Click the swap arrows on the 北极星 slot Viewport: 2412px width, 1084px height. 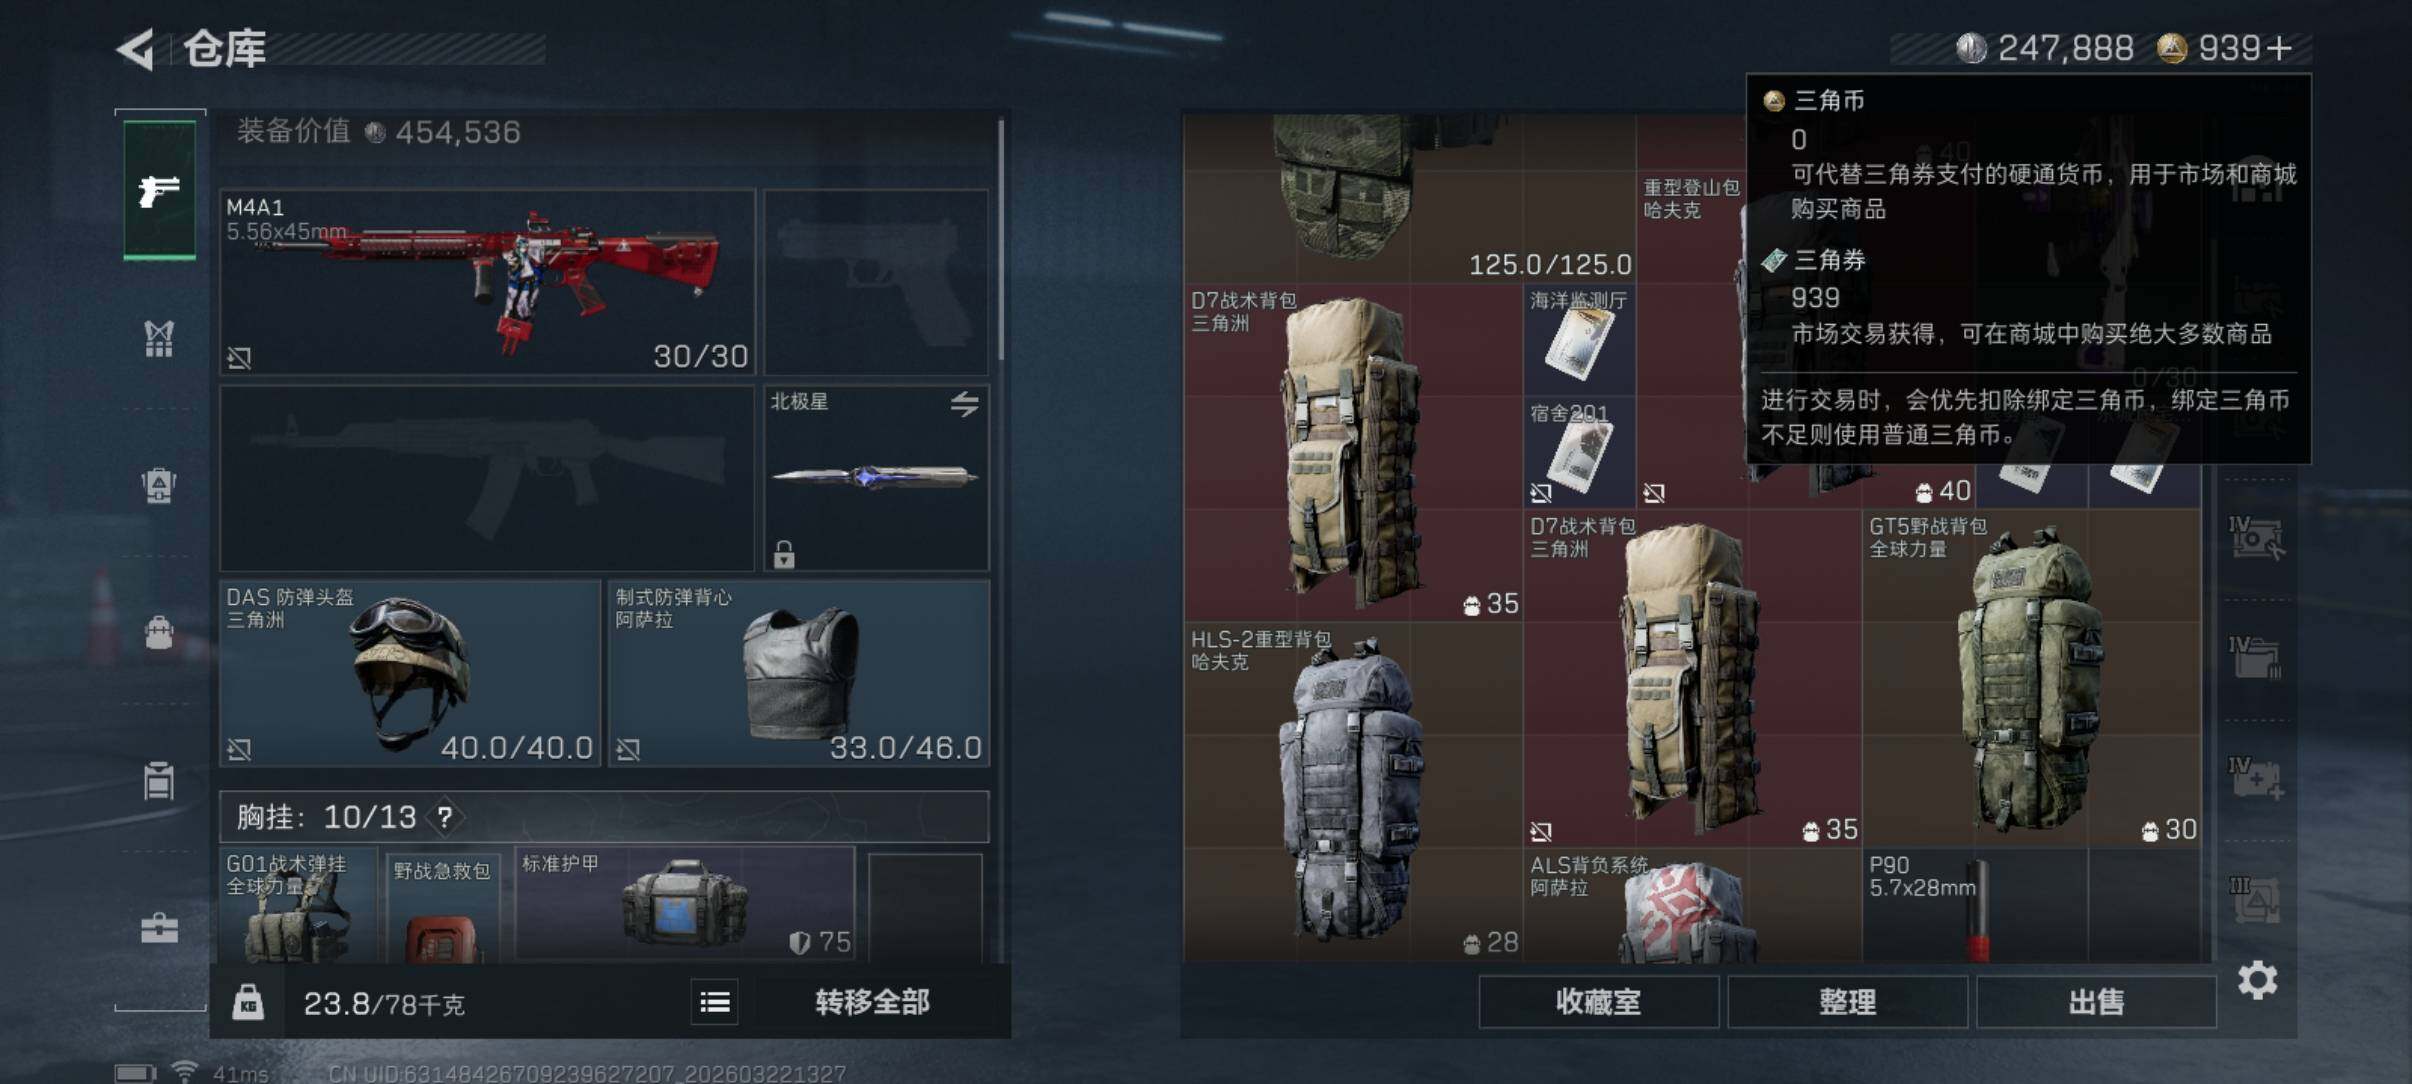coord(964,404)
